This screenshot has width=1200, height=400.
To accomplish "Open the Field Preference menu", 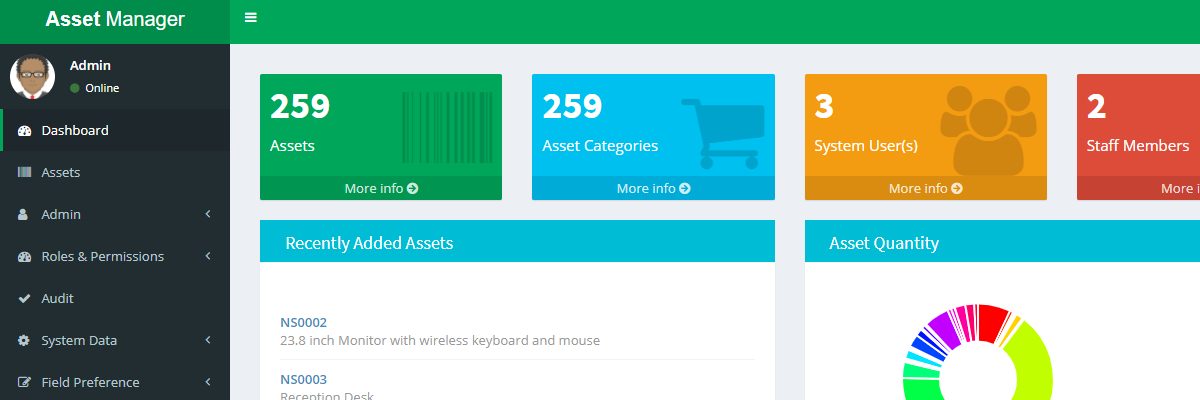I will click(115, 382).
